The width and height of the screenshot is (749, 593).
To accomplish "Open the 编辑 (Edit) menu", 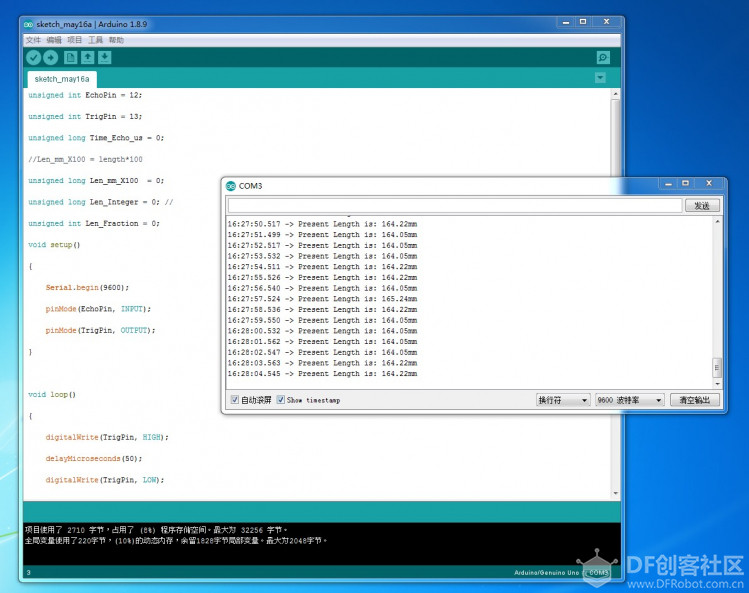I will tap(54, 40).
